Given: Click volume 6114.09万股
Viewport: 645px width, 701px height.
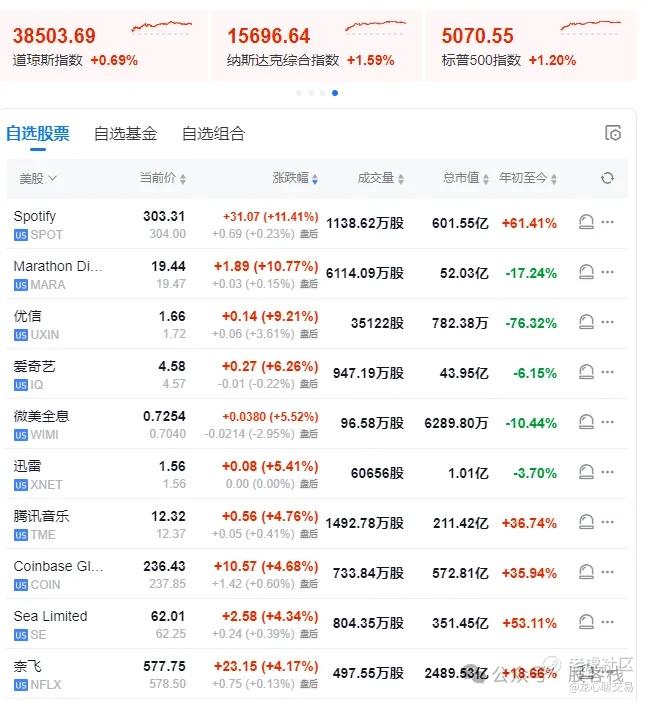Looking at the screenshot, I should tap(365, 273).
